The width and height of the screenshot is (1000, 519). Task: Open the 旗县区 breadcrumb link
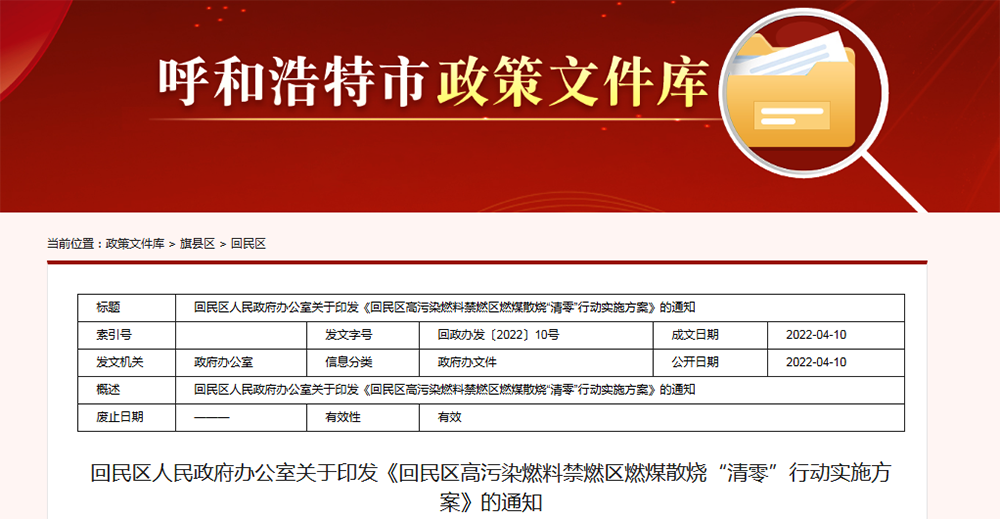pyautogui.click(x=197, y=244)
